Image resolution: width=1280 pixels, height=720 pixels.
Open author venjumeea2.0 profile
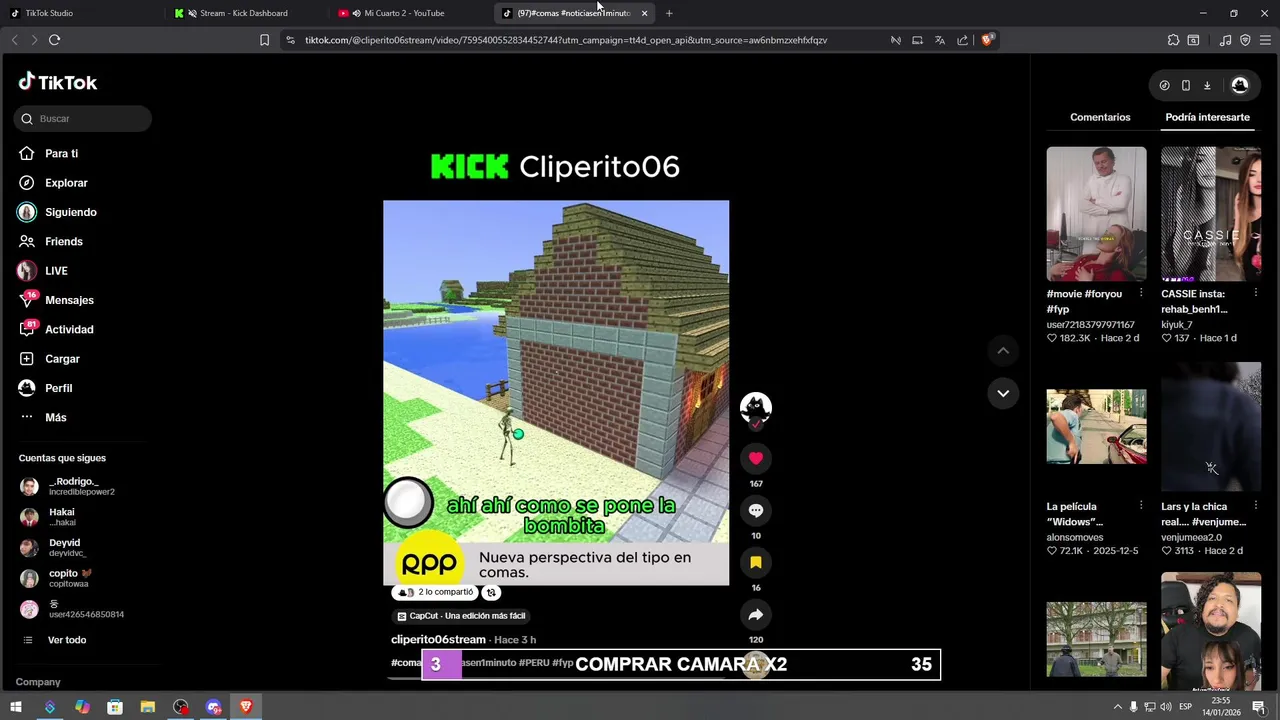click(x=1191, y=537)
